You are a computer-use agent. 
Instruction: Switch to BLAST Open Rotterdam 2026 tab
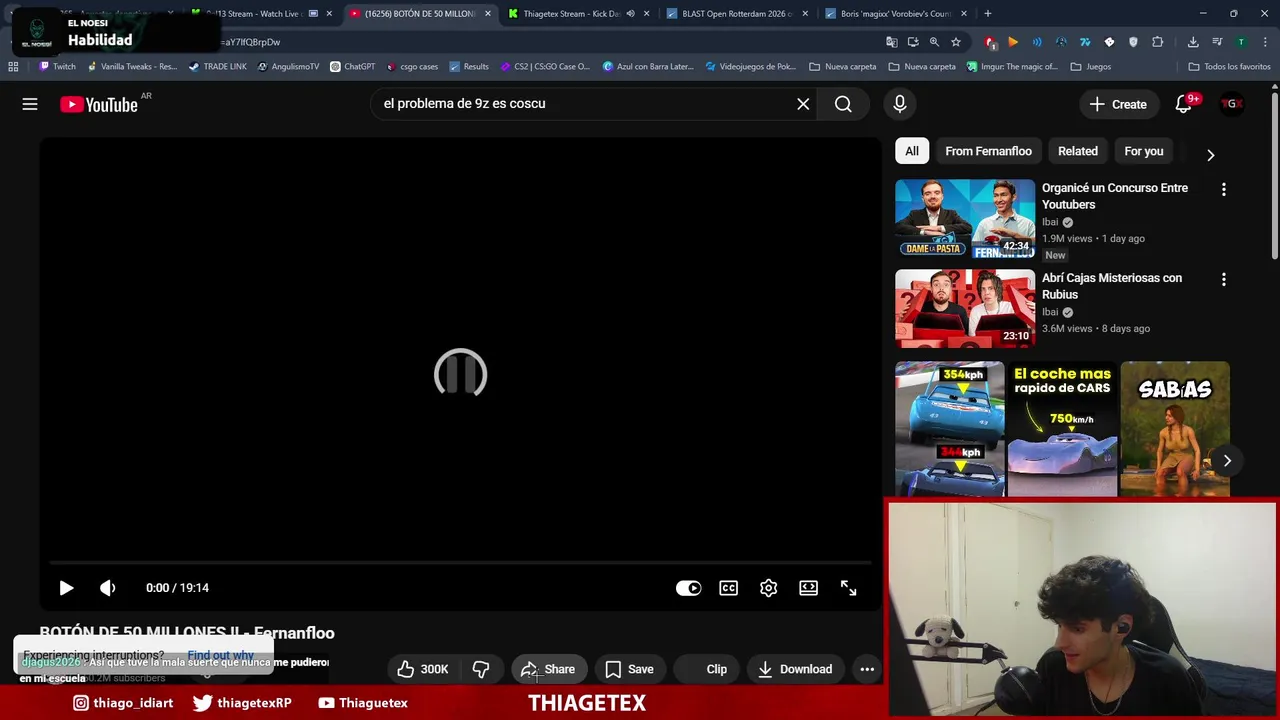[x=736, y=13]
